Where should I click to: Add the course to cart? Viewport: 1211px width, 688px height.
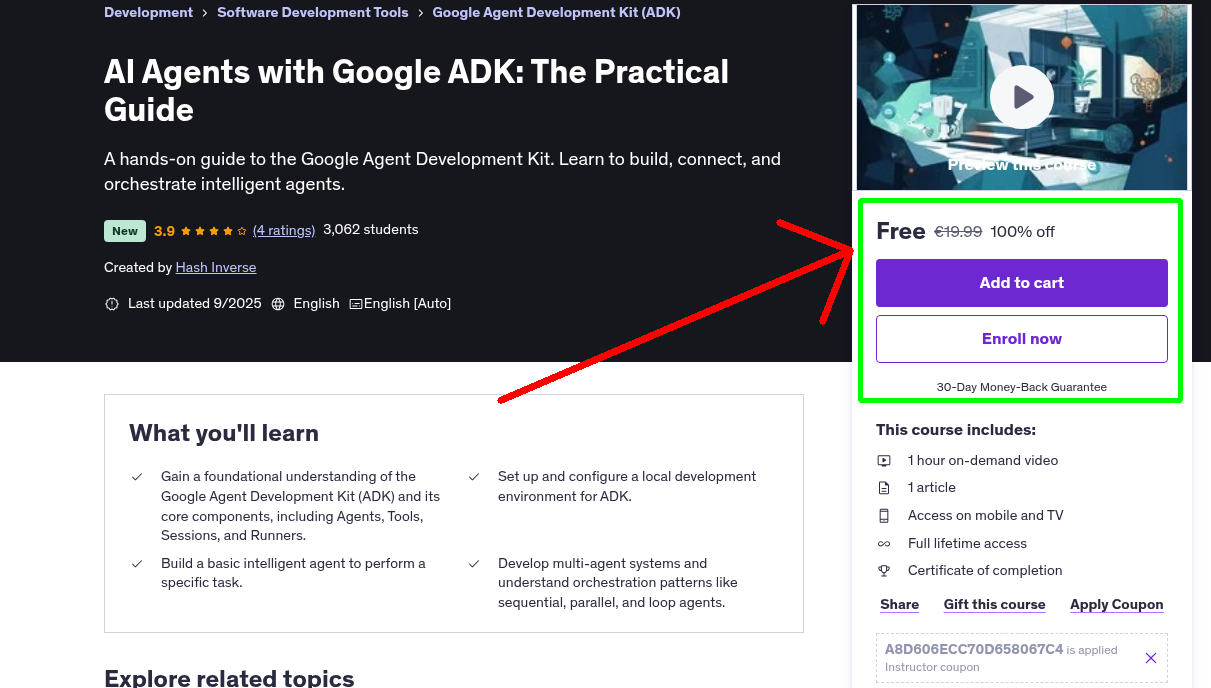(x=1021, y=283)
